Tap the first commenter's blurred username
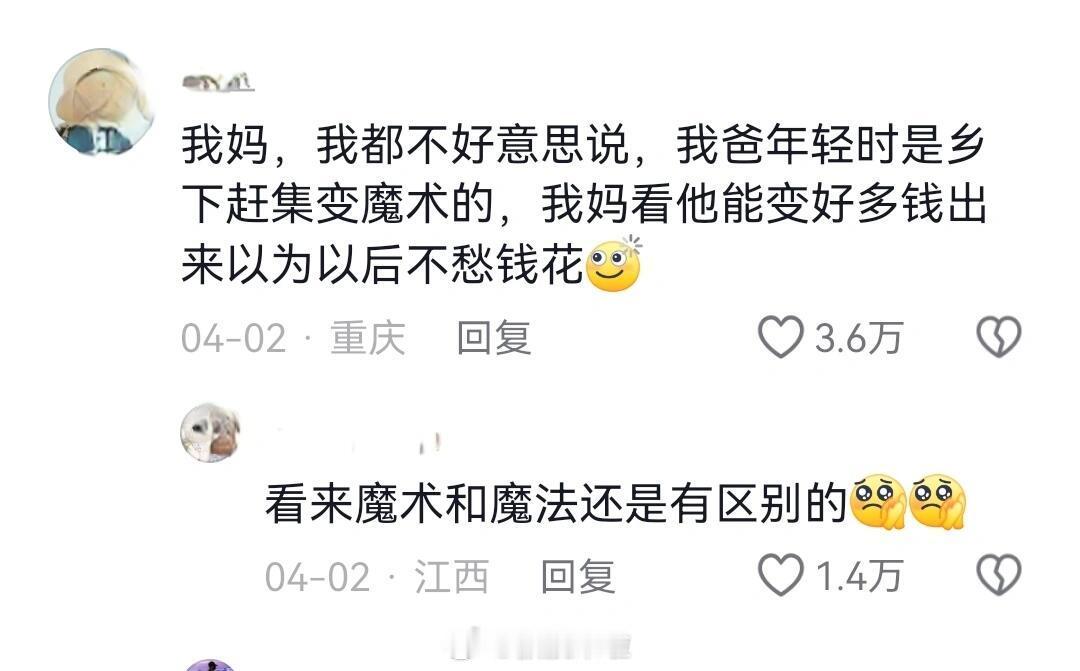Viewport: 1080px width, 671px height. (218, 82)
